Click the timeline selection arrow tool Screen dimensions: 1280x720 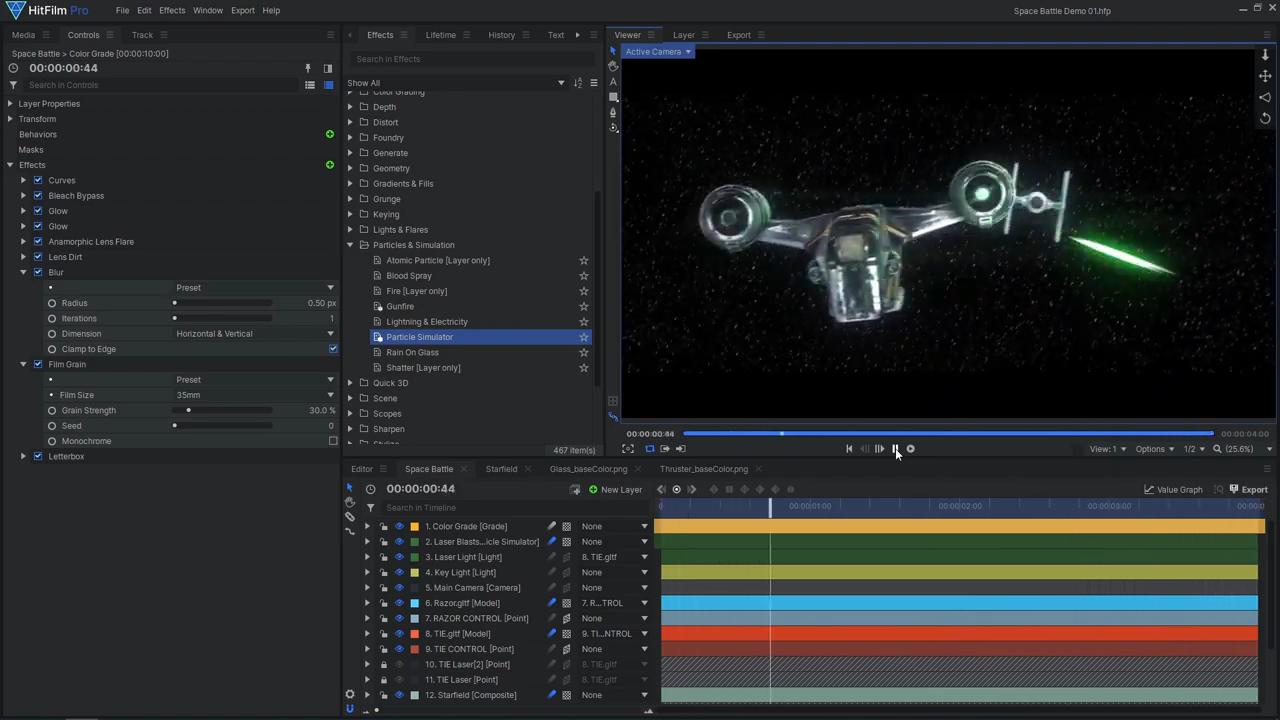(349, 487)
